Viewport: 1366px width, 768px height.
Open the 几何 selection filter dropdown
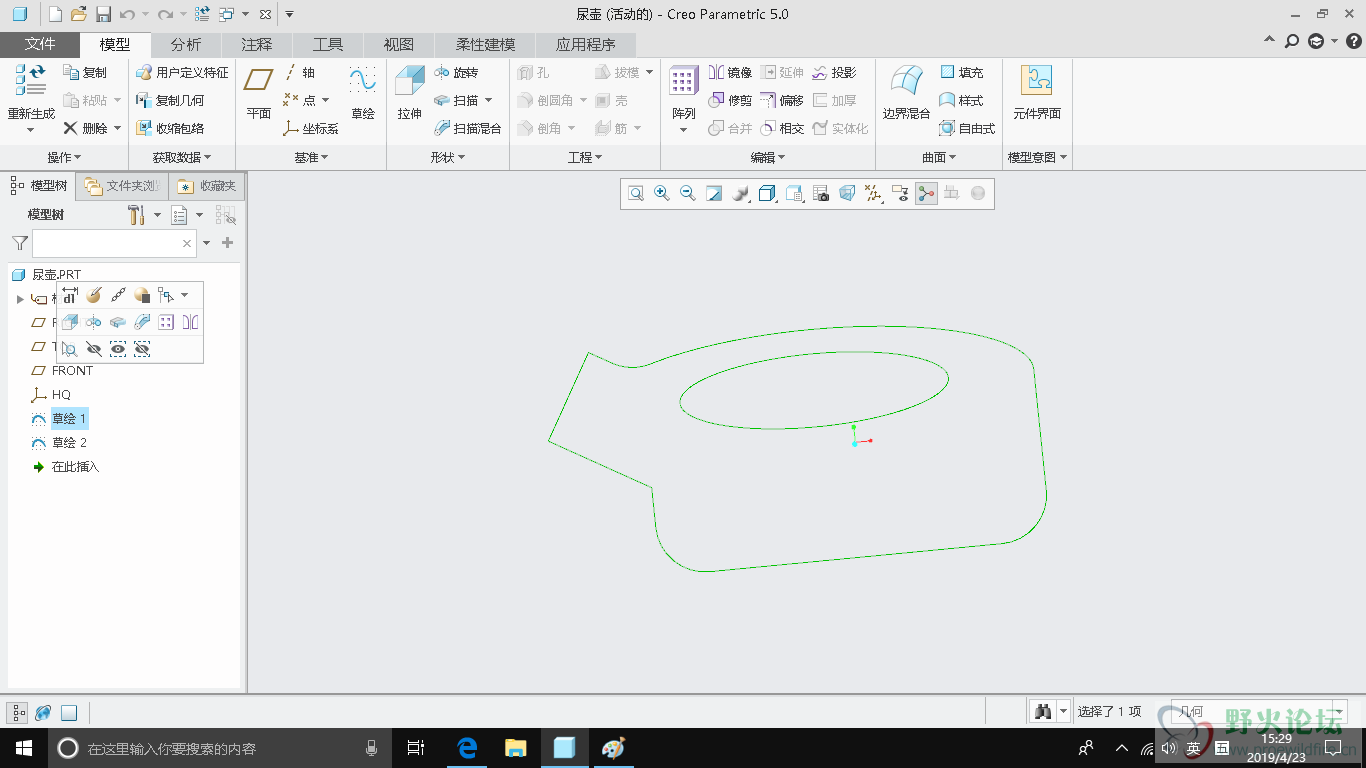point(1340,712)
